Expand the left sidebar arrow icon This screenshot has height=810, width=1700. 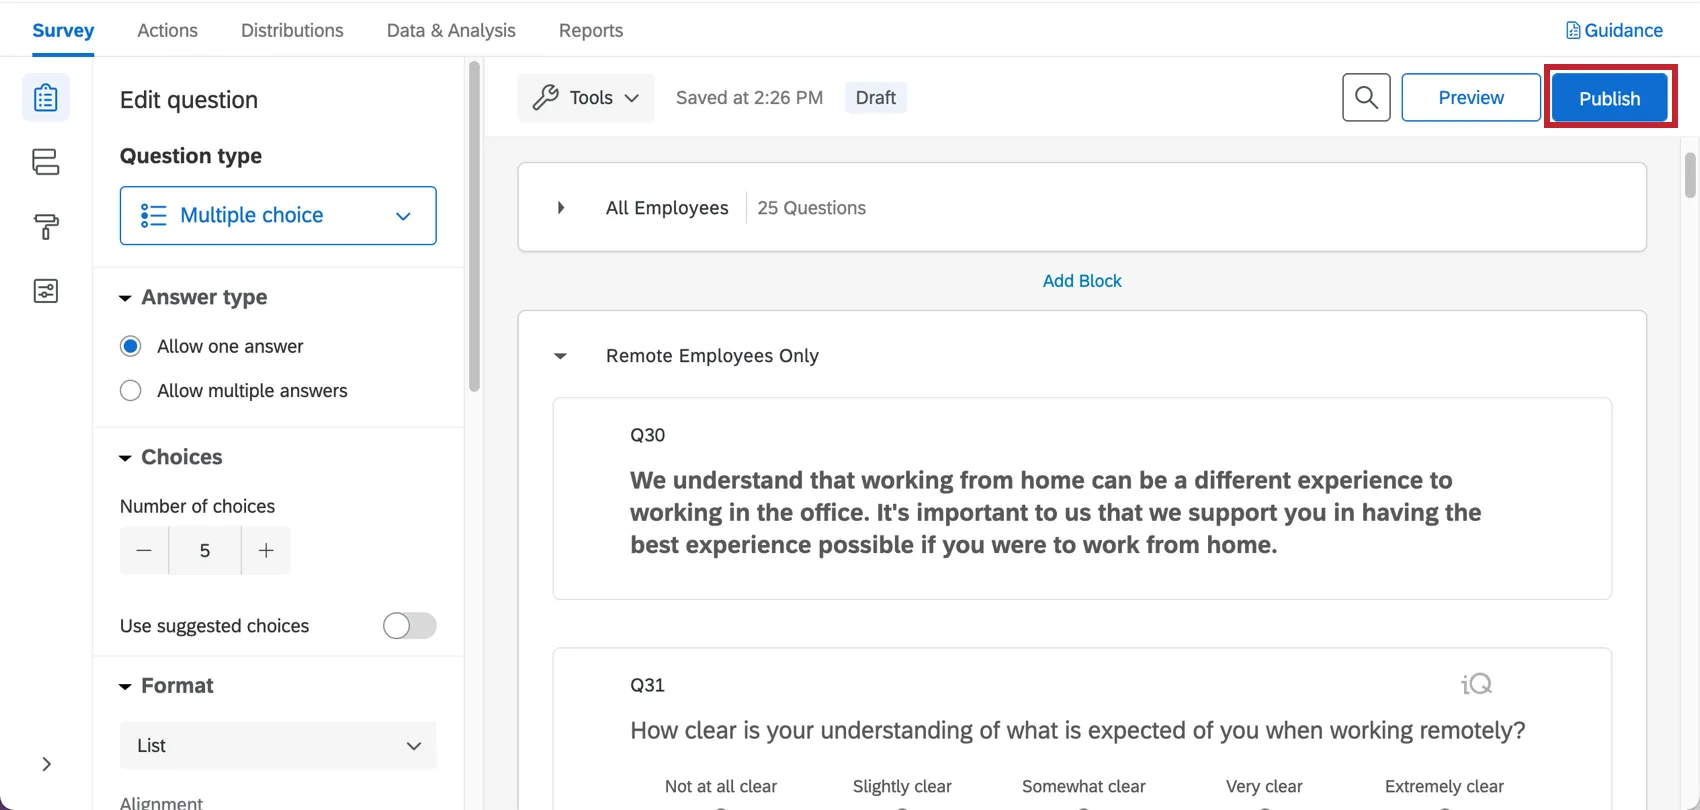pyautogui.click(x=46, y=764)
